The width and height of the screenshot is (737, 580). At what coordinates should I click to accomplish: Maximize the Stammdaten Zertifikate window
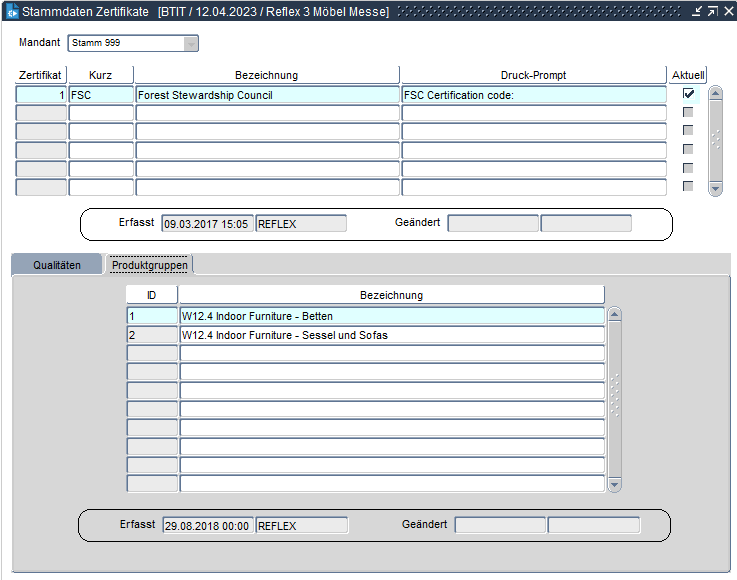(712, 11)
